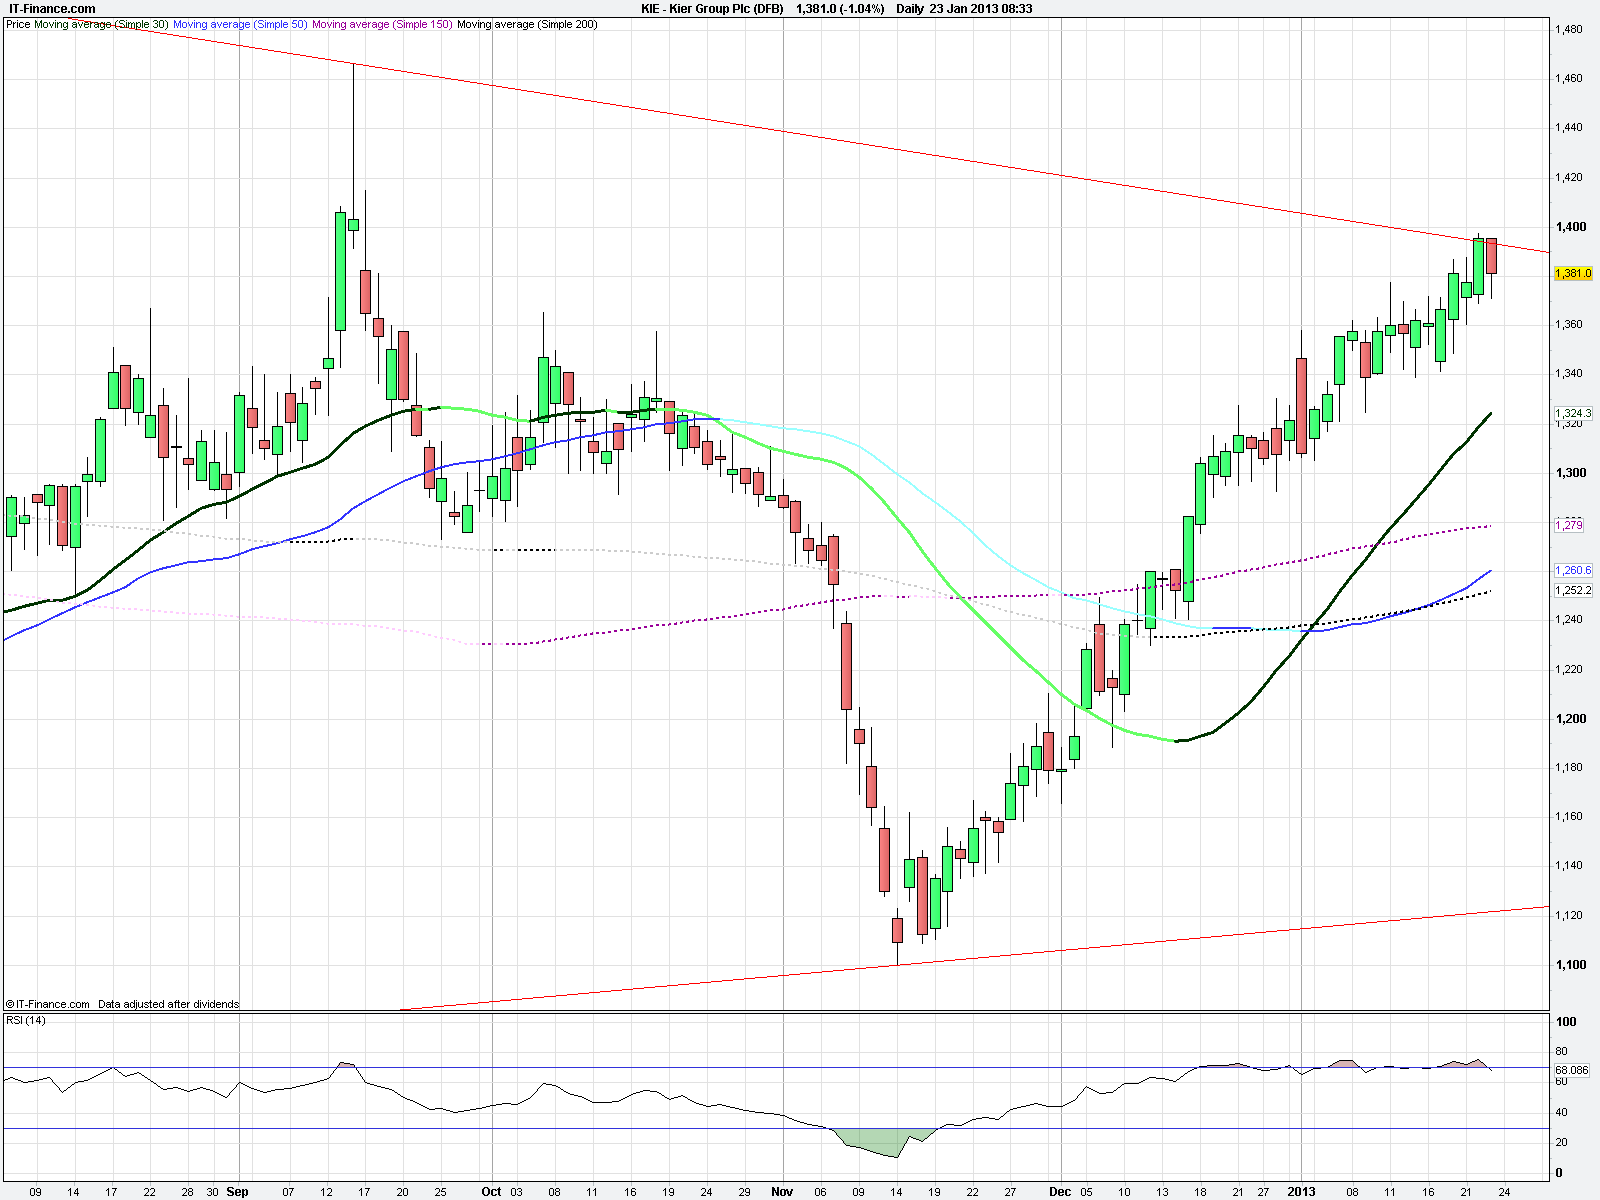Viewport: 1600px width, 1200px height.
Task: Click the 'Dec' month marker on date axis
Action: pos(1060,1192)
